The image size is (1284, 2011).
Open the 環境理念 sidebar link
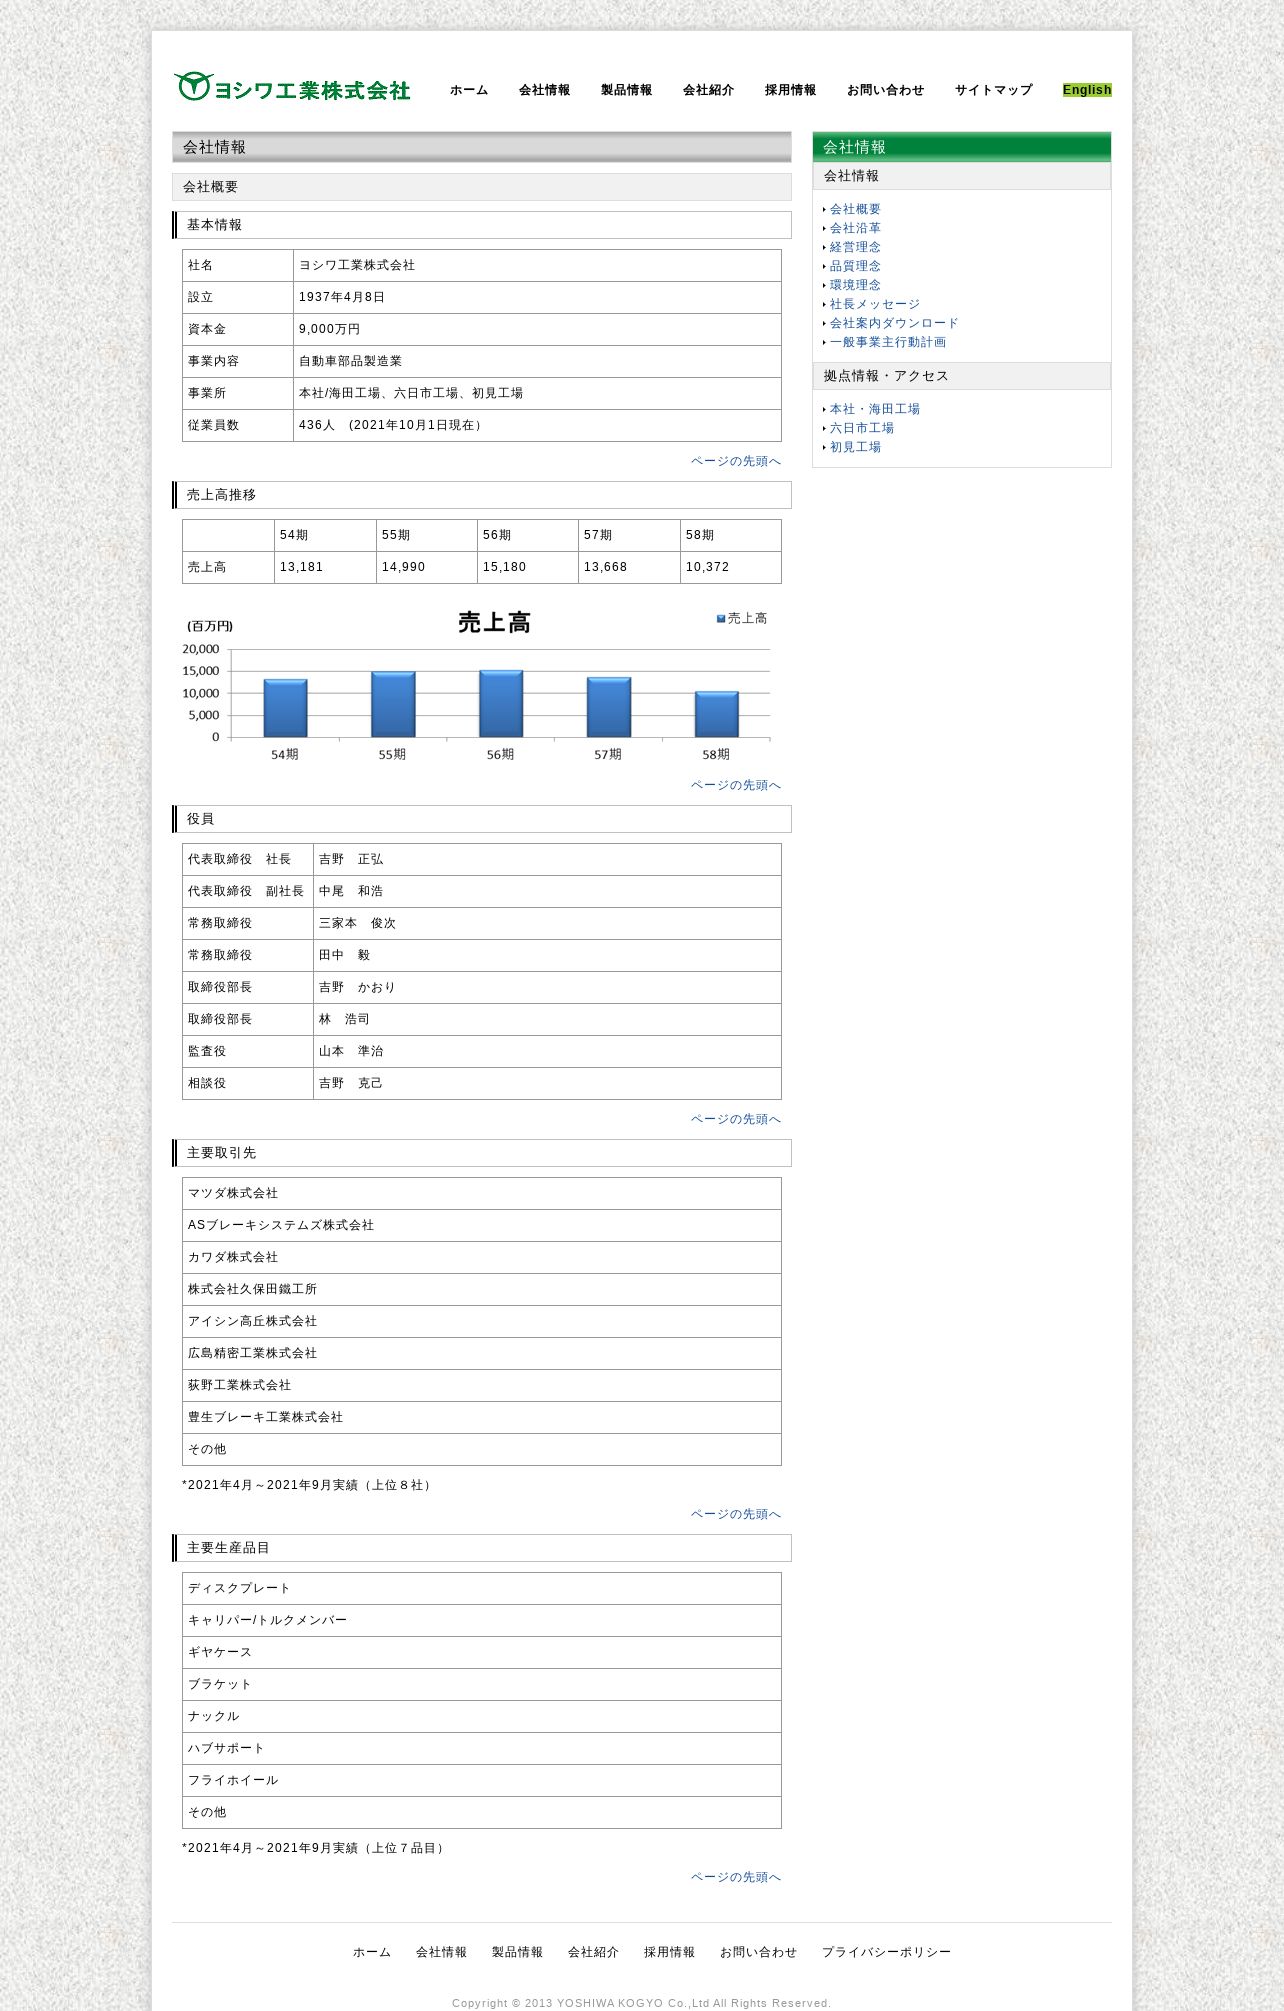tap(855, 285)
